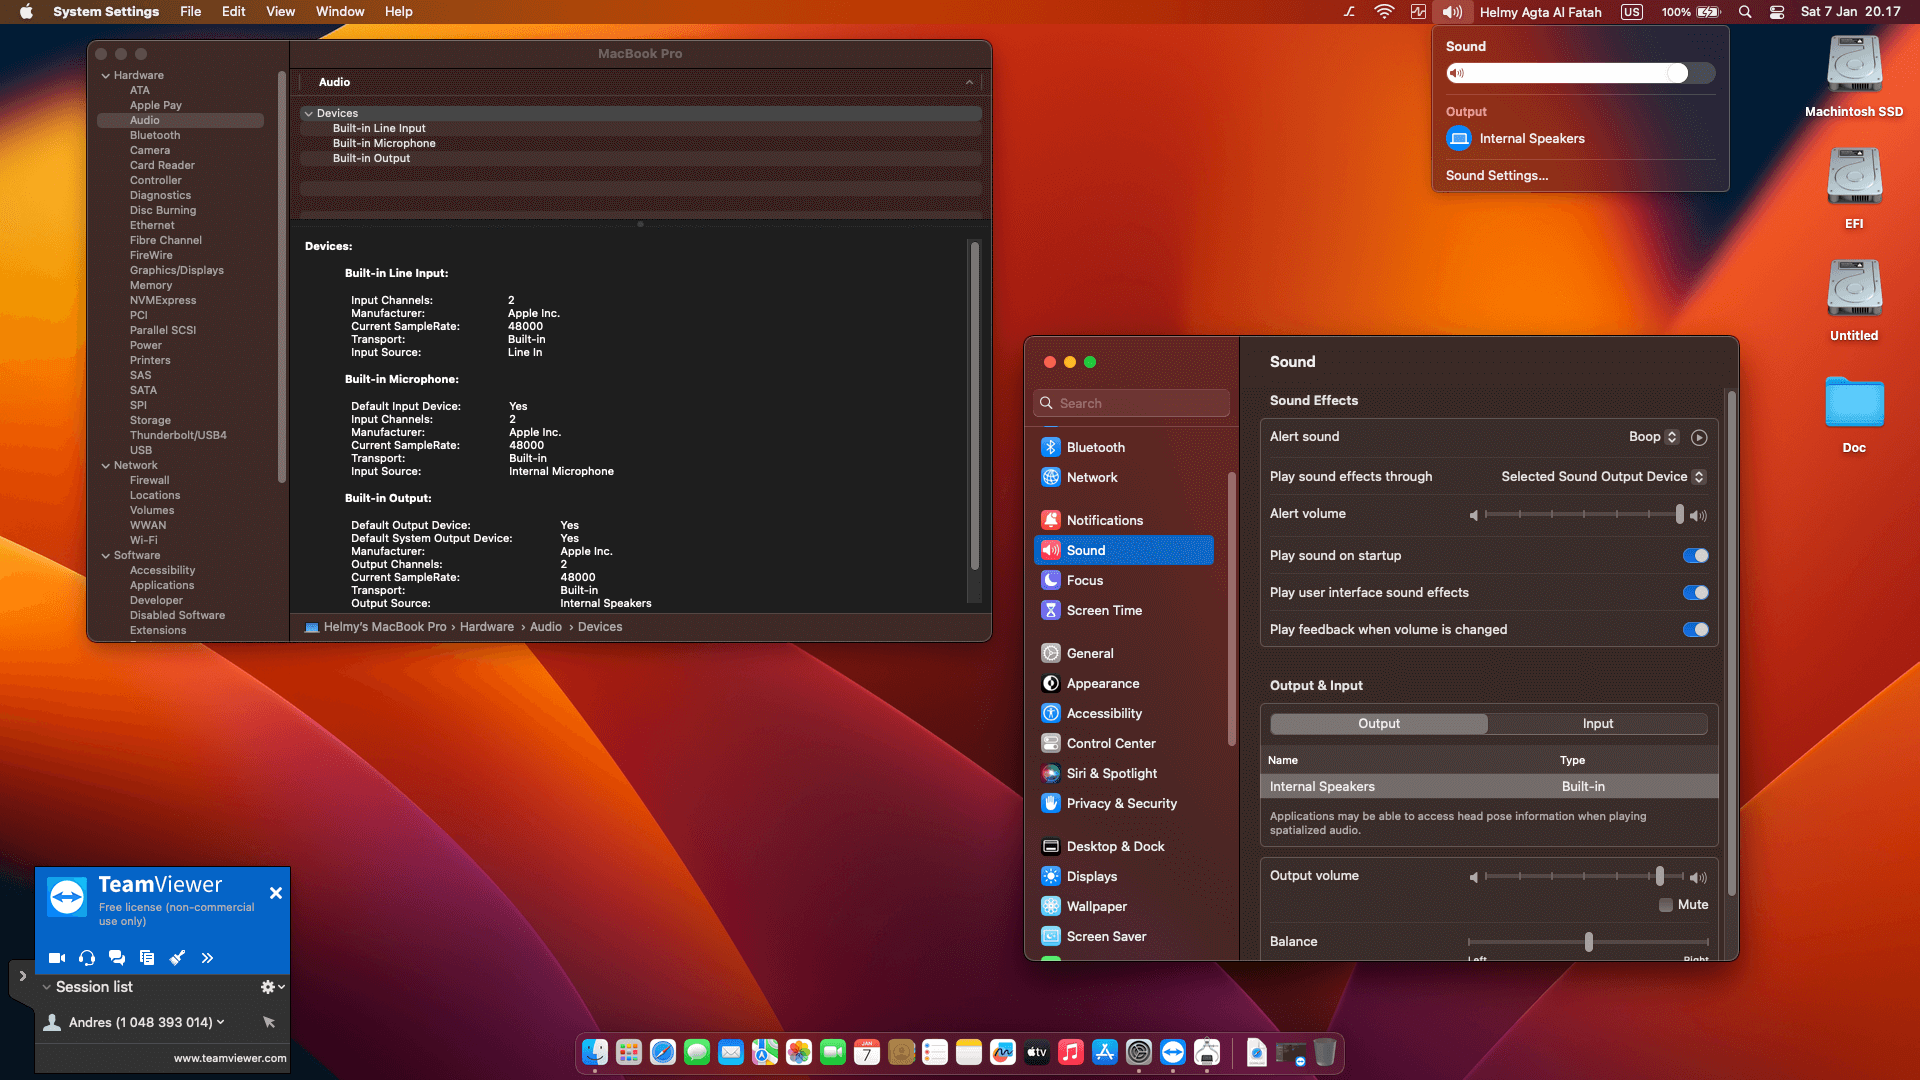Disable Play sound on startup
The width and height of the screenshot is (1920, 1080).
pos(1694,555)
